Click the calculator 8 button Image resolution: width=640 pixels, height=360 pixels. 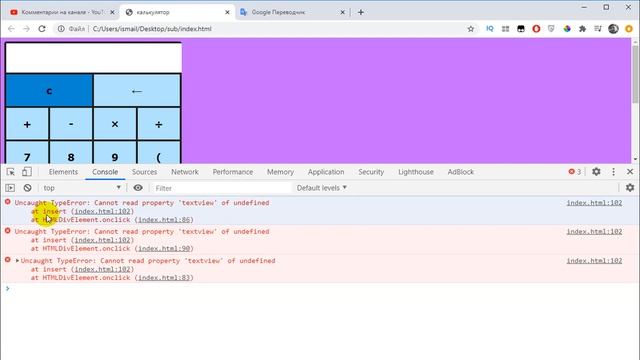[x=71, y=153]
